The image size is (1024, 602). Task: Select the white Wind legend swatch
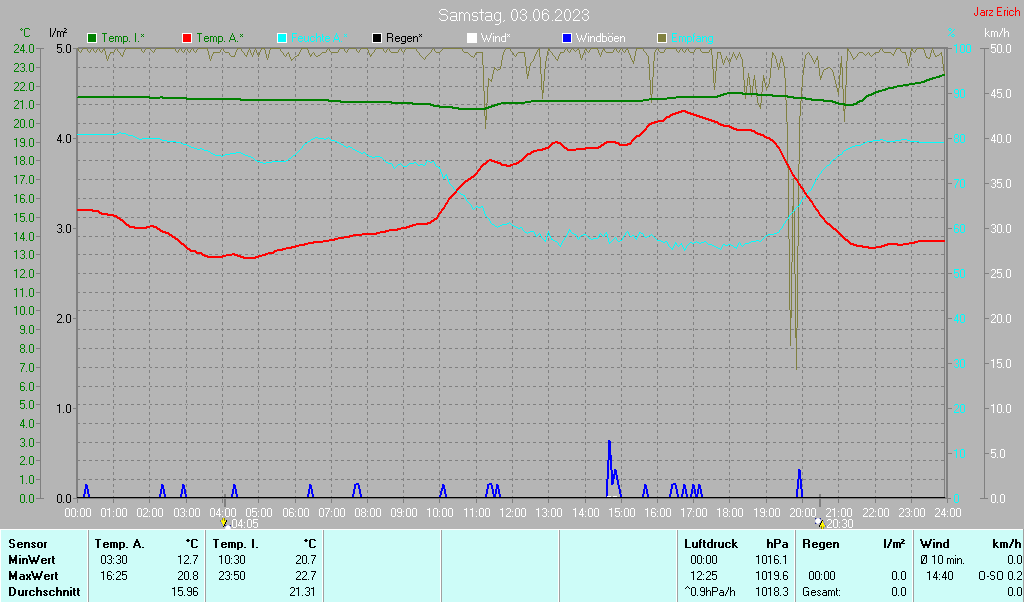[x=472, y=38]
